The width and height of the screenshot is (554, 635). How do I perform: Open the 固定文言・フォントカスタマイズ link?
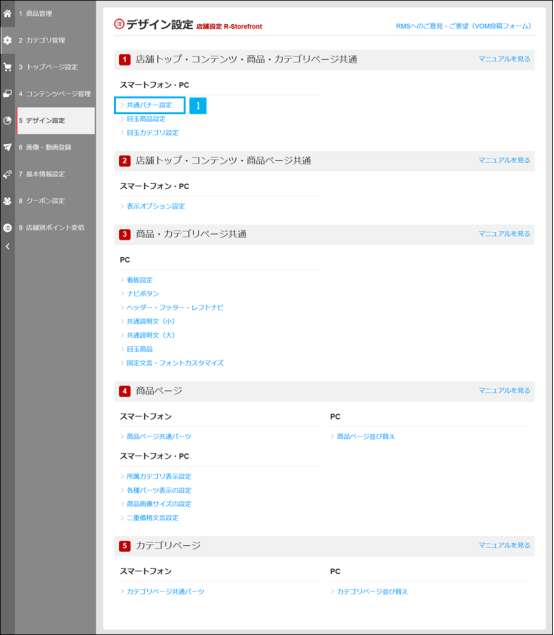175,363
